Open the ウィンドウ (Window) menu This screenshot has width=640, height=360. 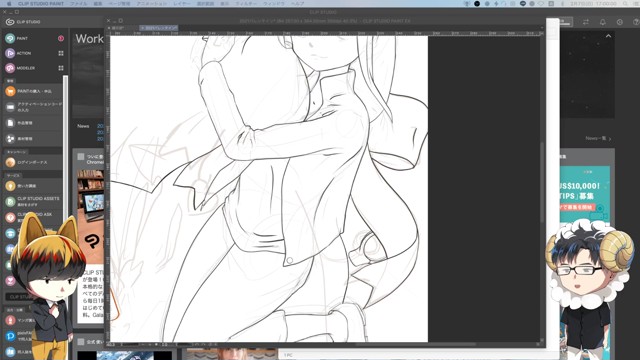click(x=273, y=3)
